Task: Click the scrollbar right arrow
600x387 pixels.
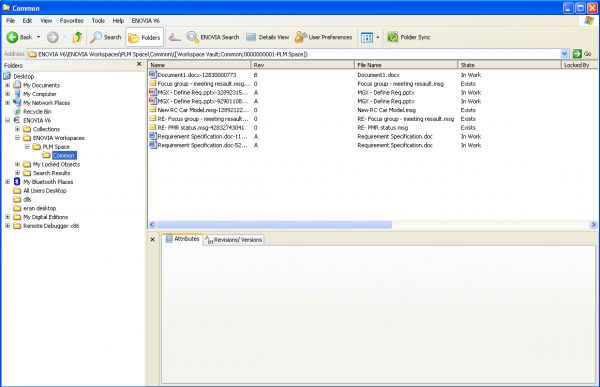Action: (593, 225)
